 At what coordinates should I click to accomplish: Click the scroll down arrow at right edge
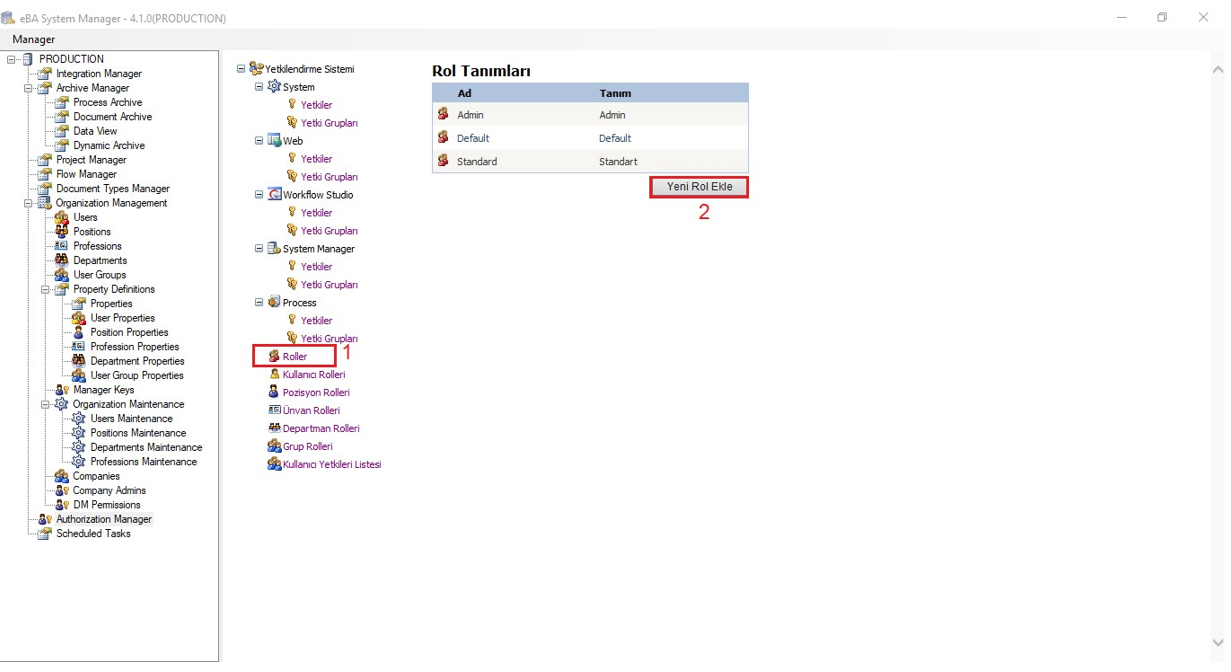point(1217,642)
